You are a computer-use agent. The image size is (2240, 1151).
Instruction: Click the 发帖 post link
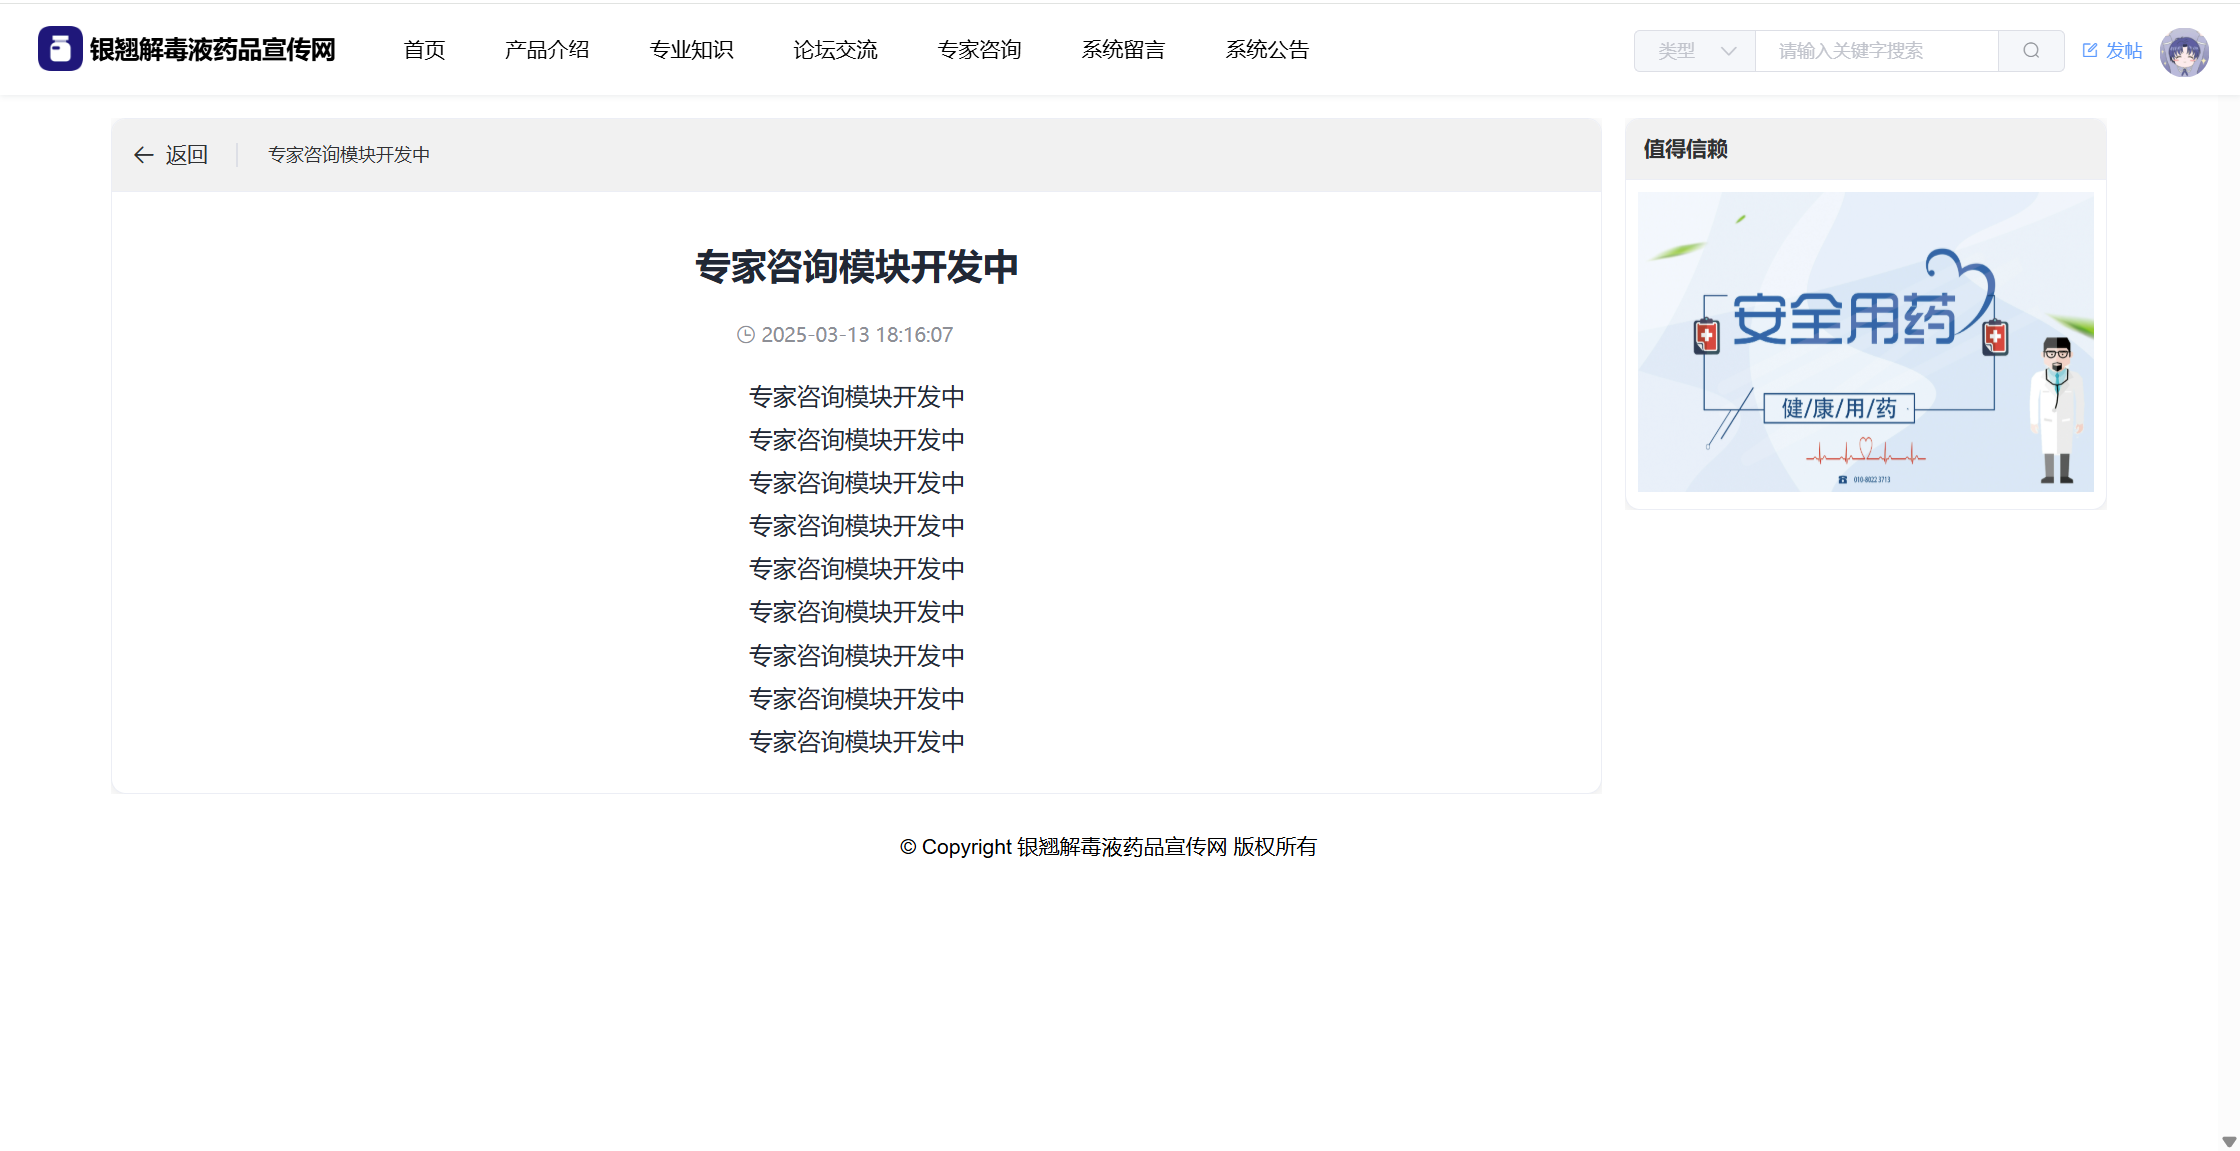[x=2124, y=51]
